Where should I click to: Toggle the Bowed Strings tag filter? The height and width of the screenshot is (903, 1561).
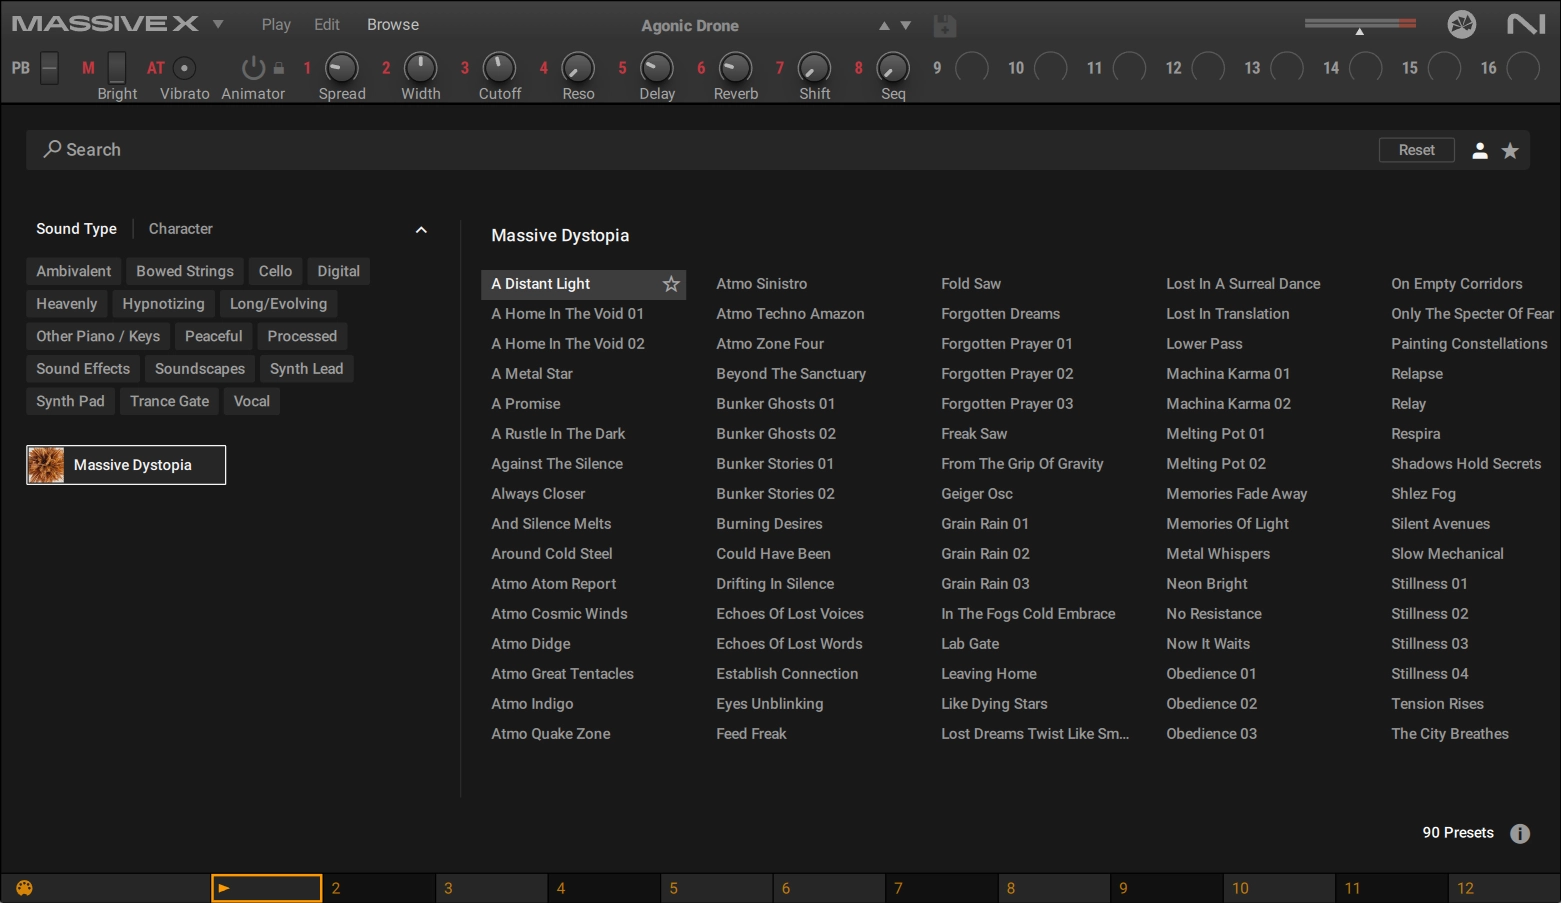[185, 271]
